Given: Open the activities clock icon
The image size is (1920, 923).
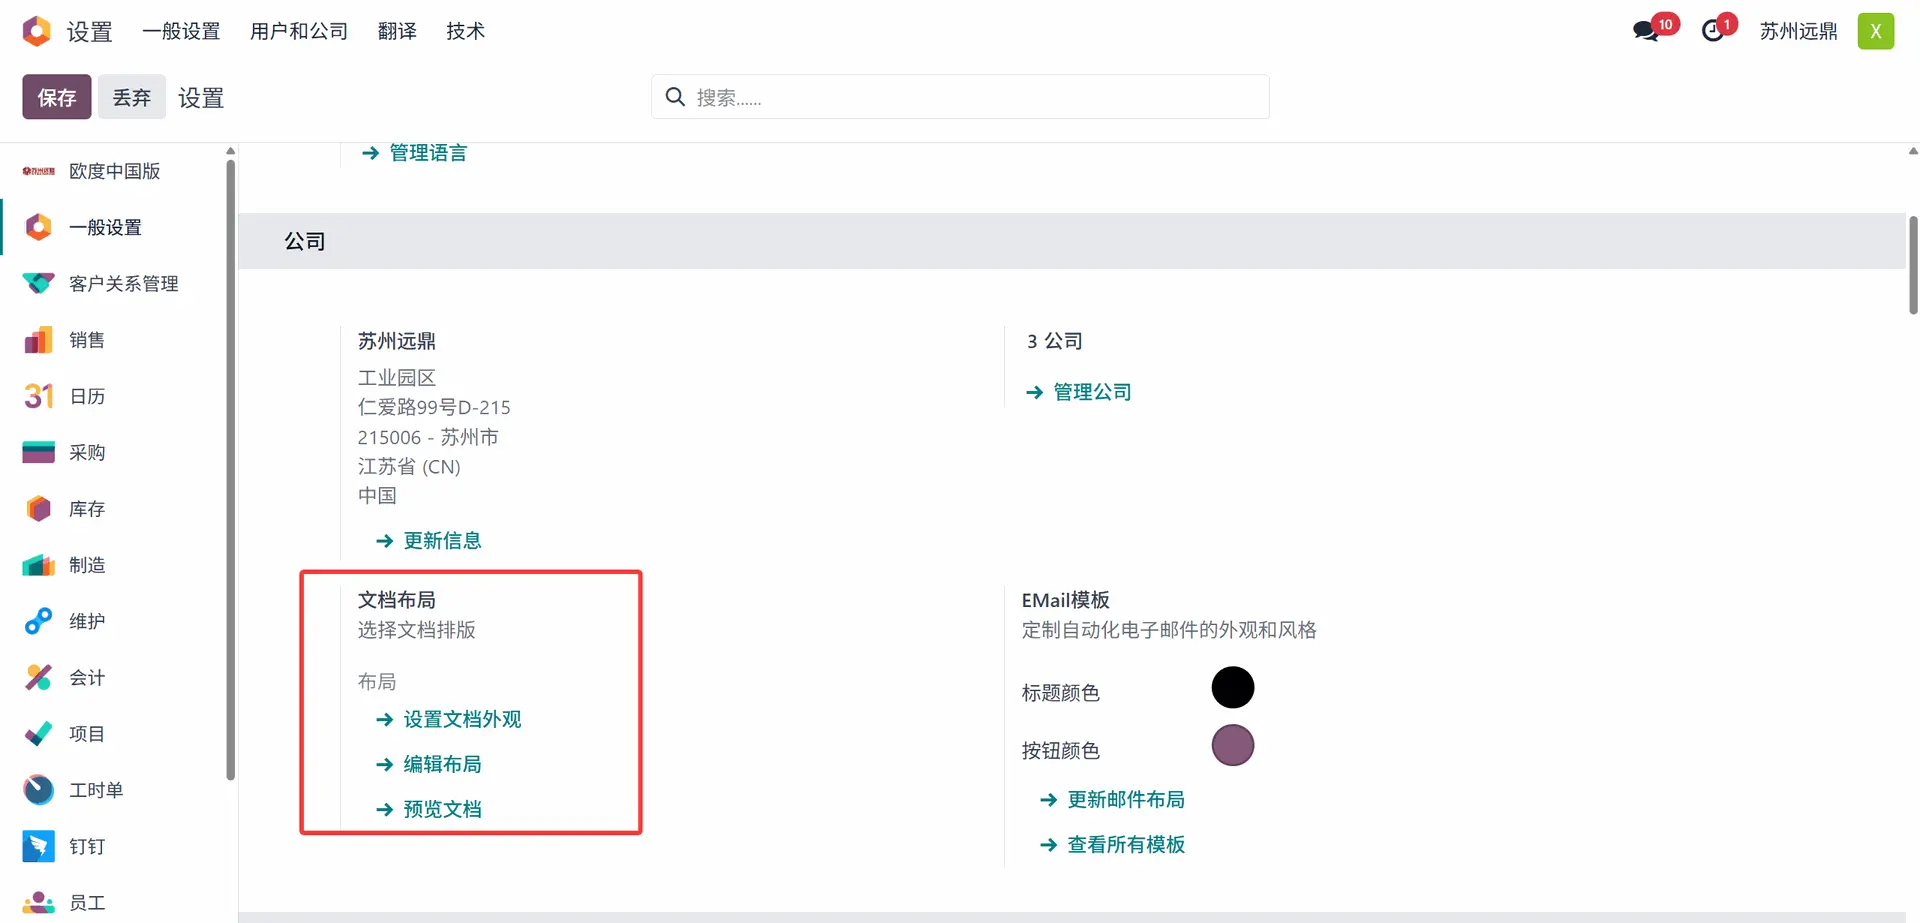Looking at the screenshot, I should (x=1714, y=31).
